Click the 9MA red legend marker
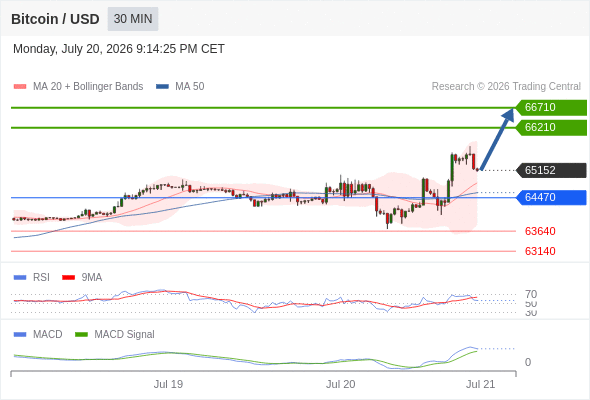The width and height of the screenshot is (590, 400). (x=68, y=278)
